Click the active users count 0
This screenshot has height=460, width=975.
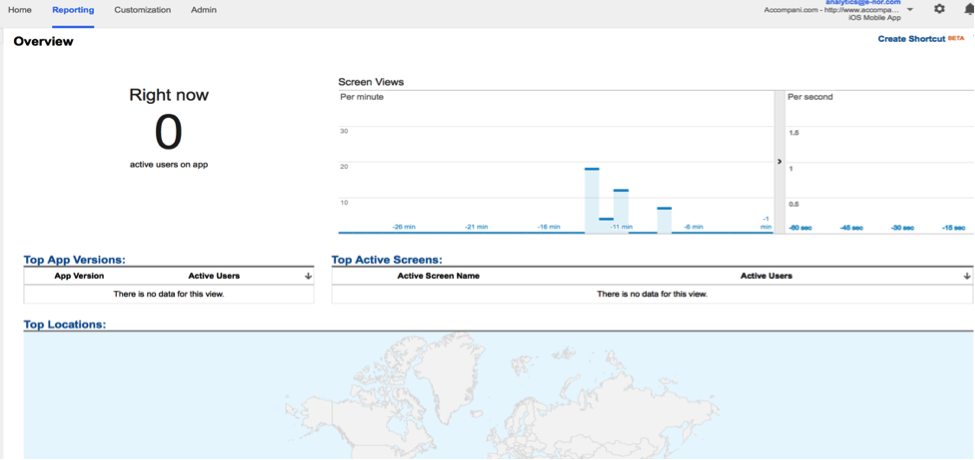click(x=169, y=132)
